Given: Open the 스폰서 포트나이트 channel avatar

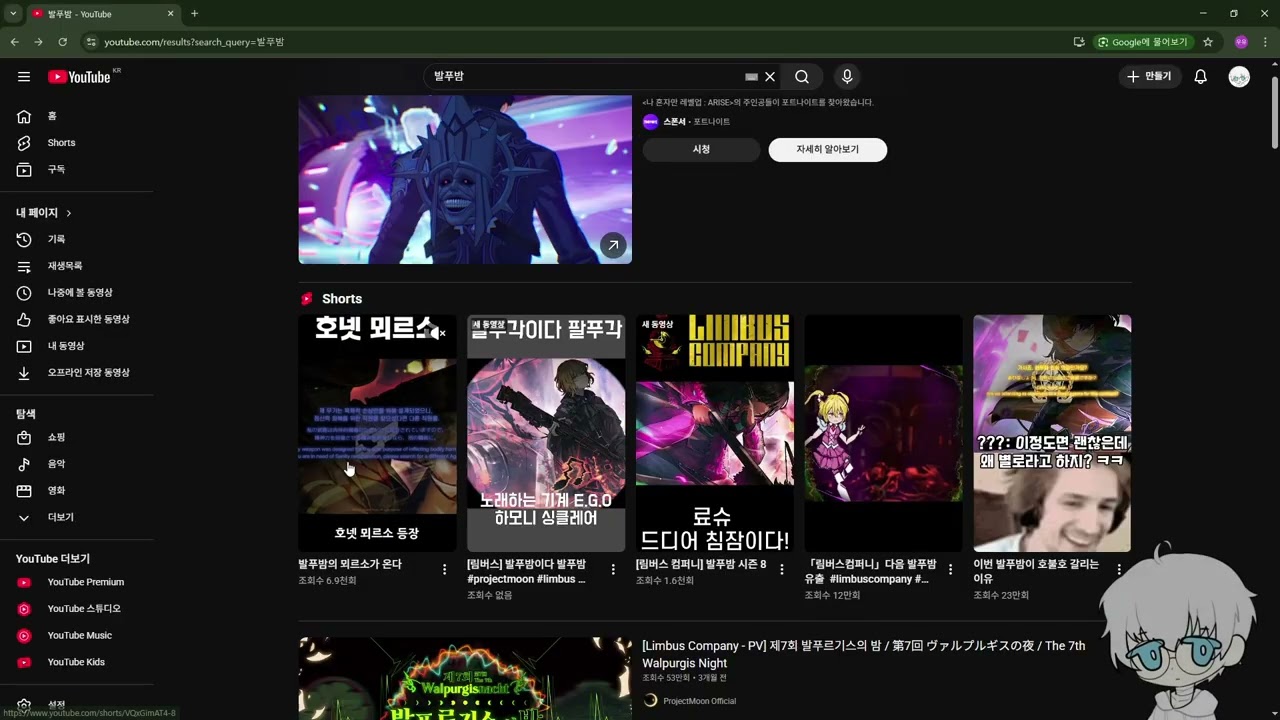Looking at the screenshot, I should pyautogui.click(x=650, y=122).
